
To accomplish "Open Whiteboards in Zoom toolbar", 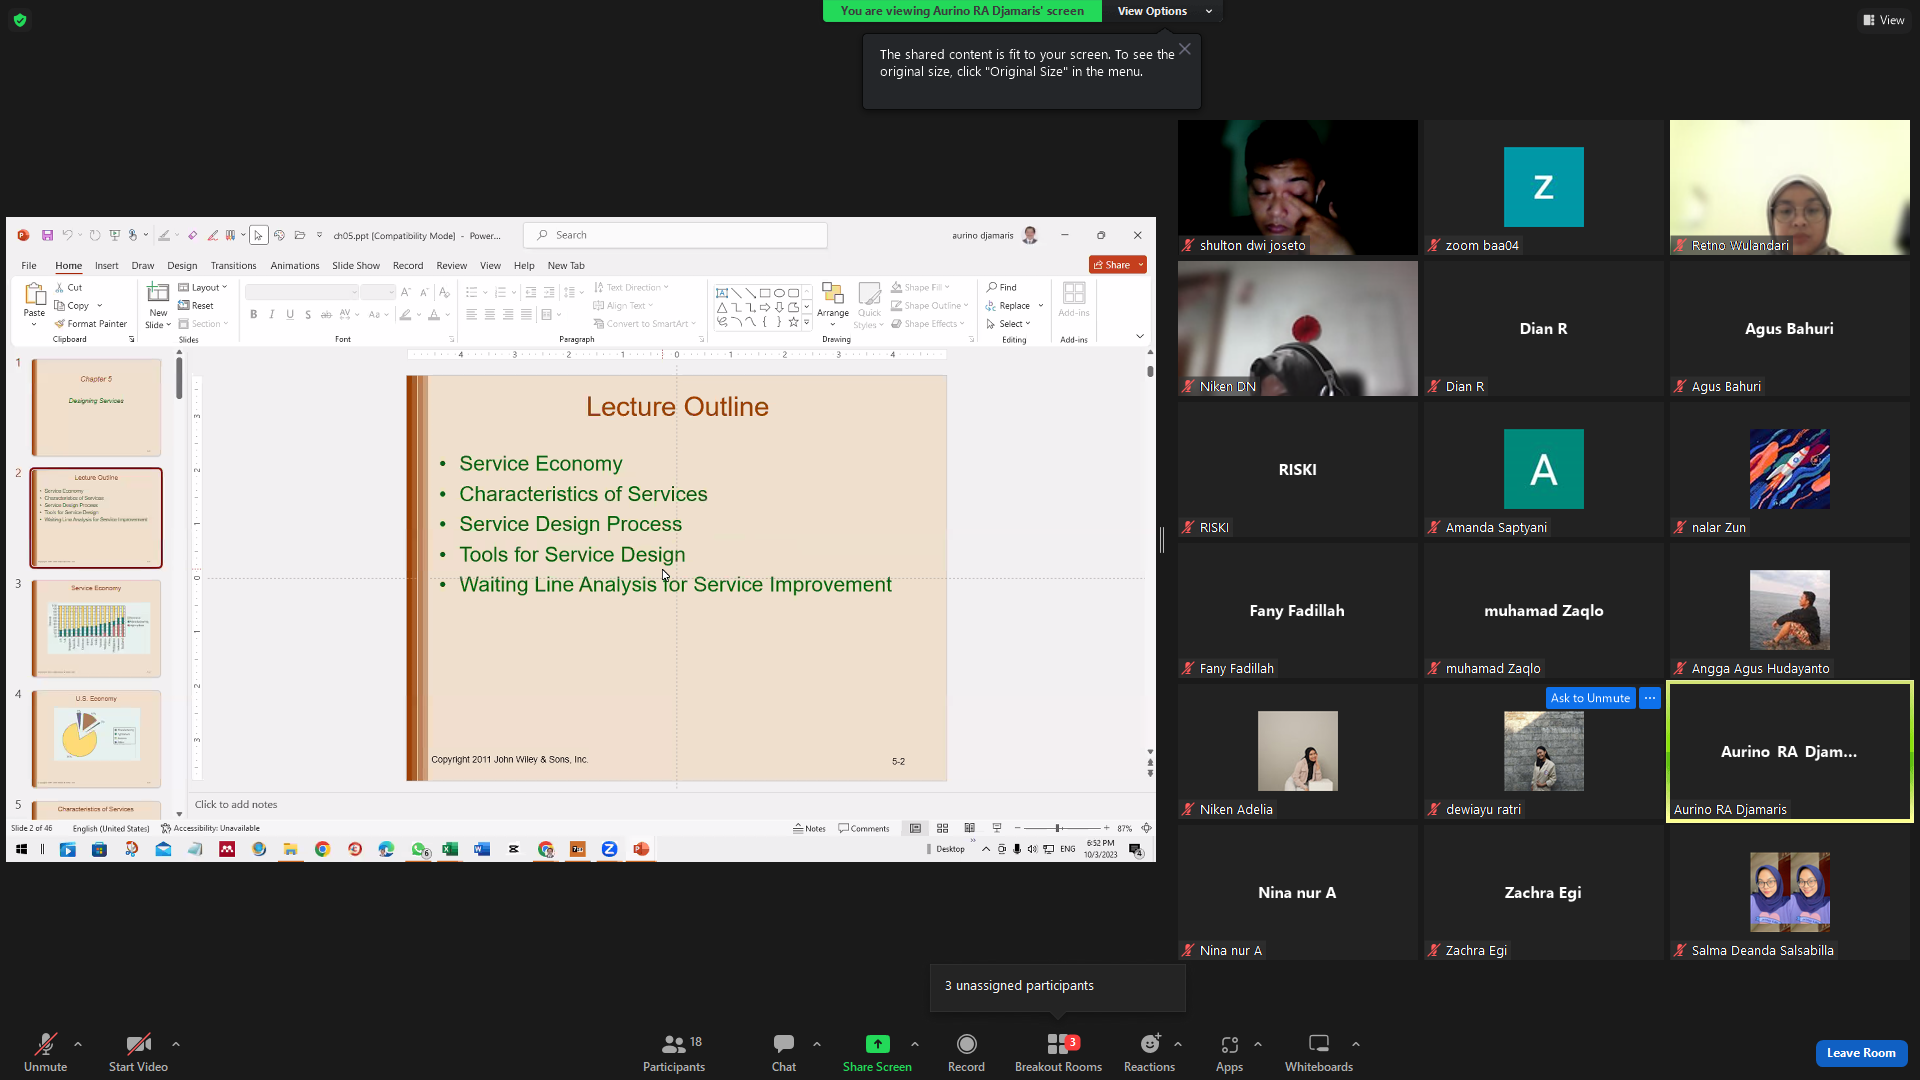I will [x=1318, y=1052].
